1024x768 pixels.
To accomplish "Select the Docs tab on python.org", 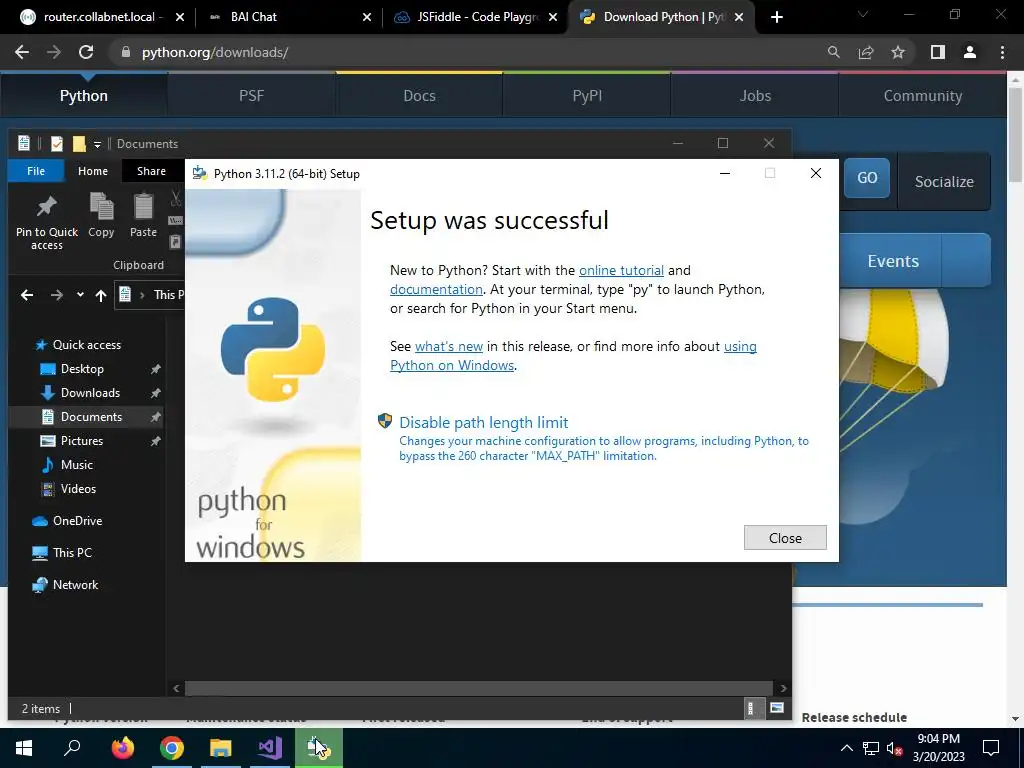I will pos(419,95).
